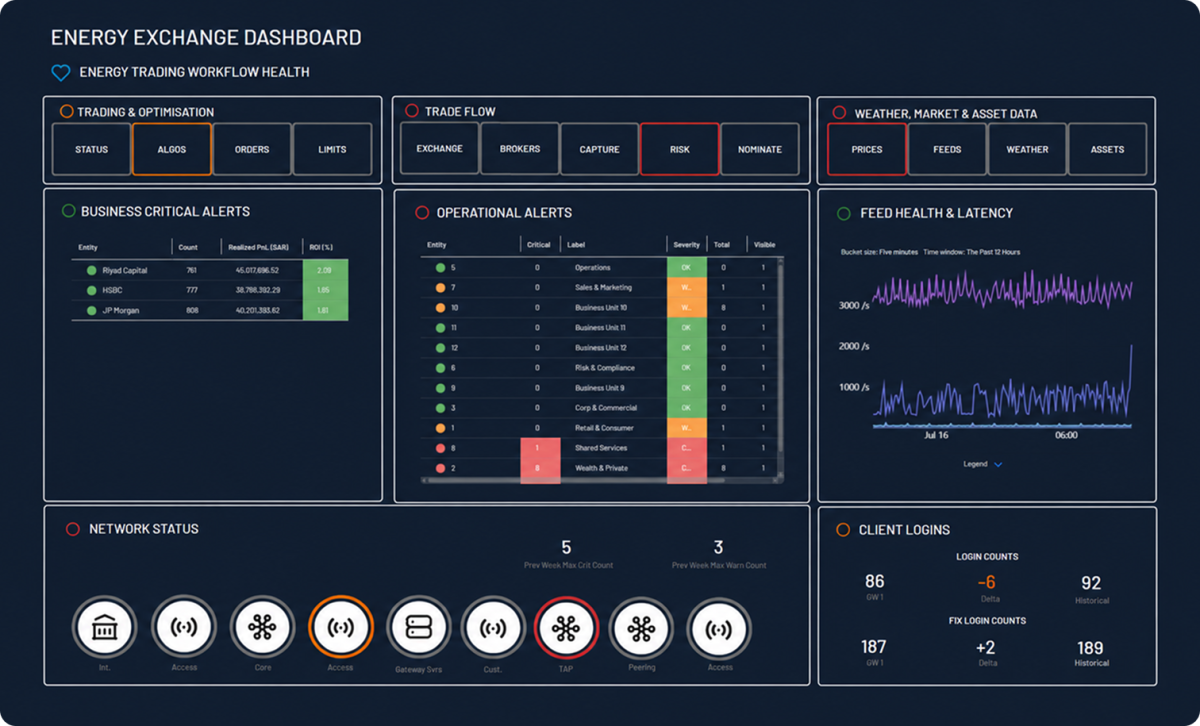Click the red dot of entity 8 row
The image size is (1200, 726).
(x=440, y=448)
